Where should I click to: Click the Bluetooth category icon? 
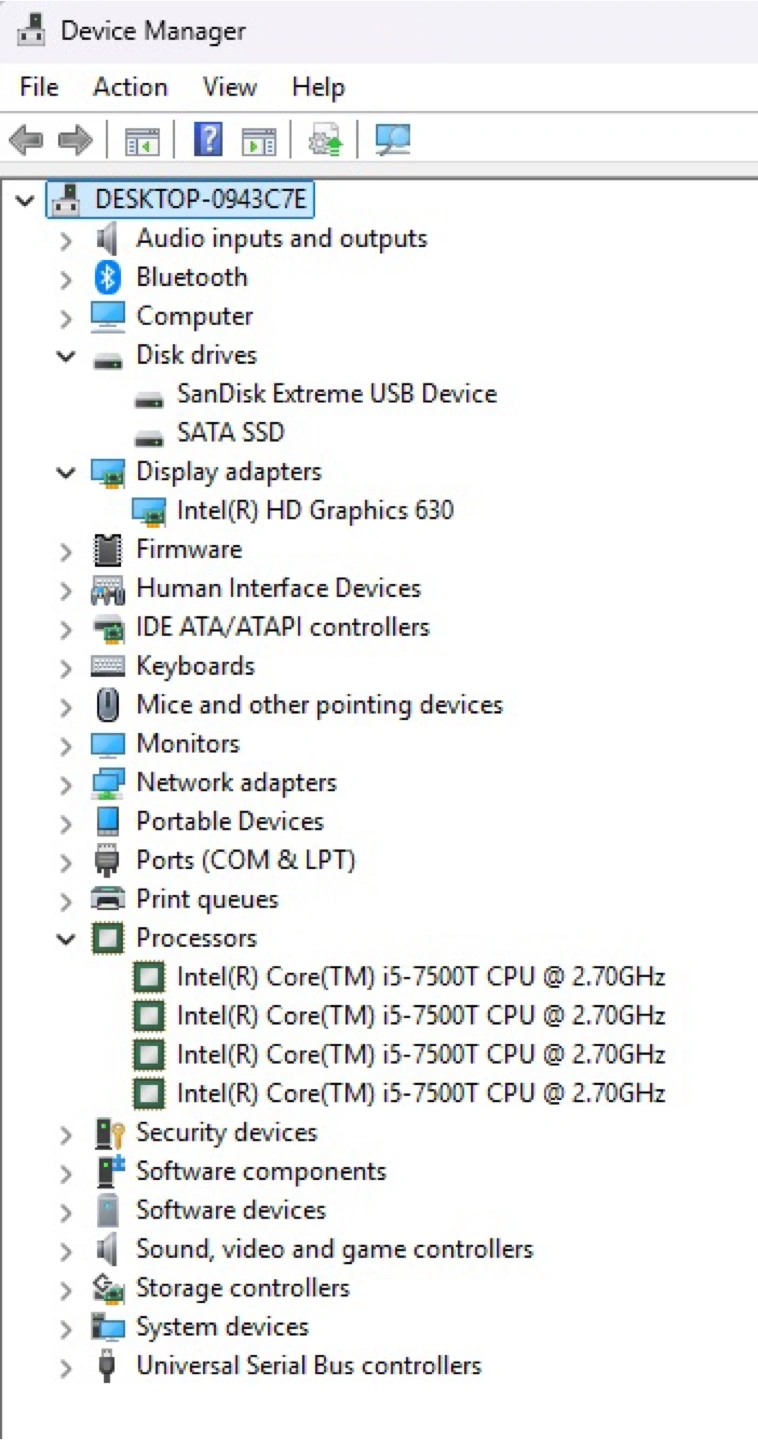(x=108, y=277)
